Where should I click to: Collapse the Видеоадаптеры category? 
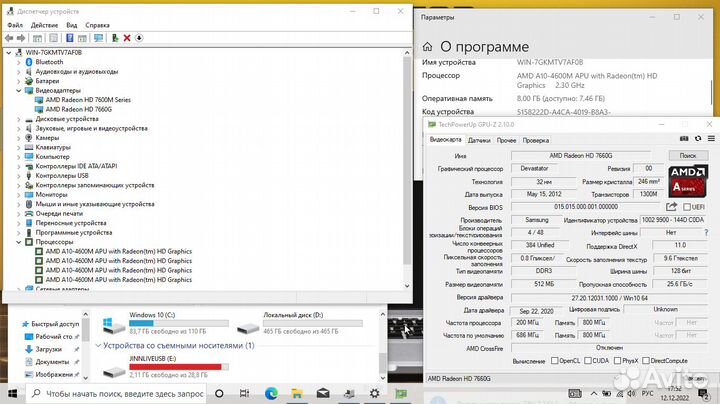(x=20, y=90)
